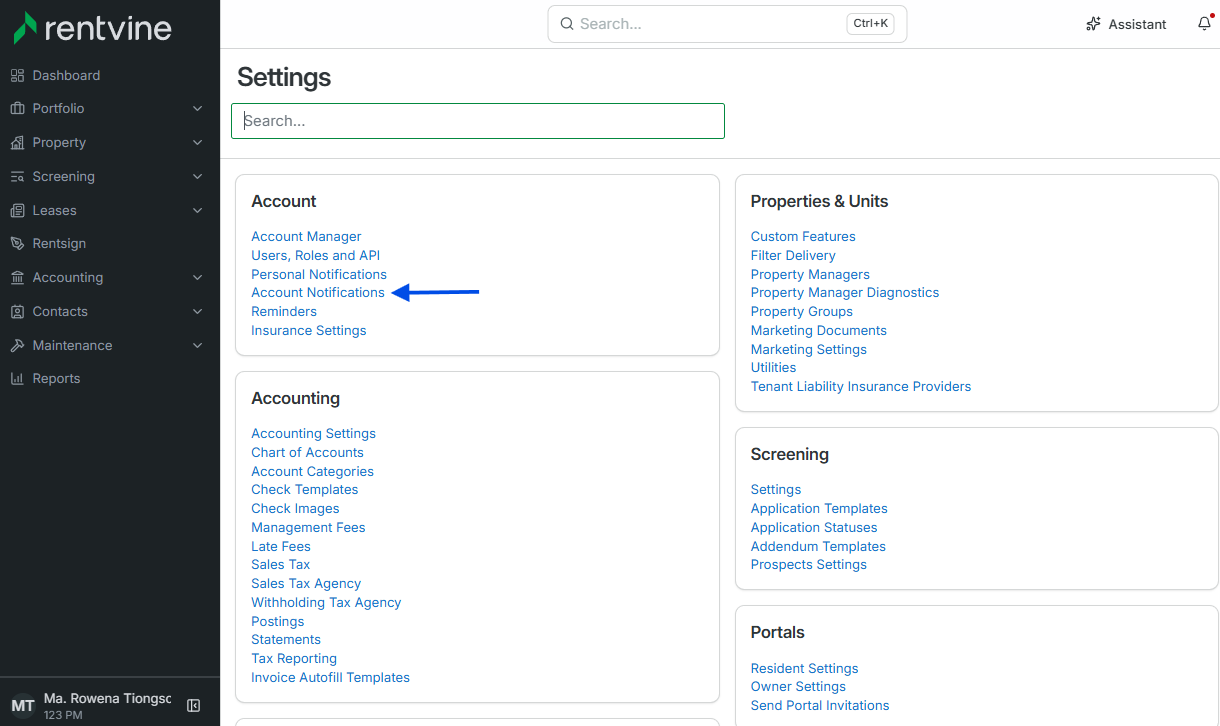Open Users, Roles and API link
Image resolution: width=1220 pixels, height=726 pixels.
316,255
